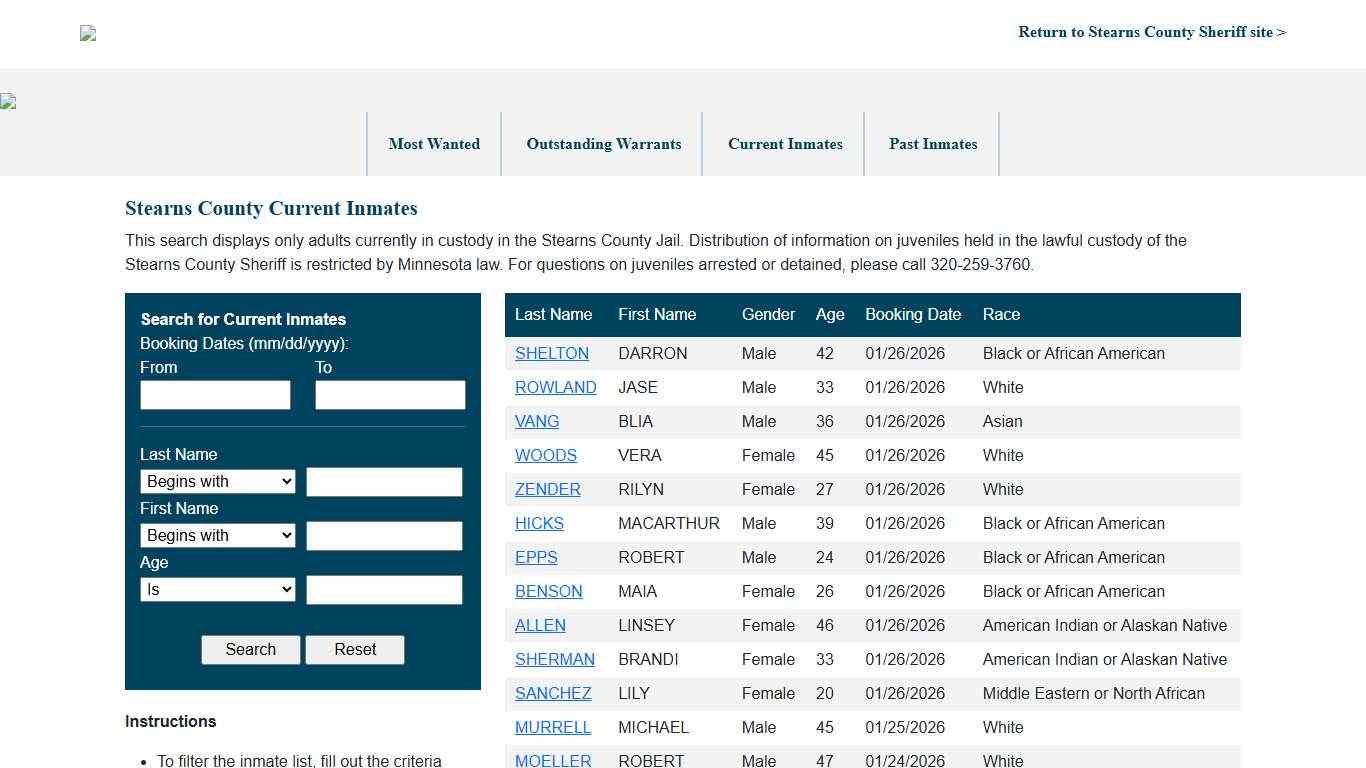Switch to the Past Inmates tab
1366x768 pixels.
(932, 144)
